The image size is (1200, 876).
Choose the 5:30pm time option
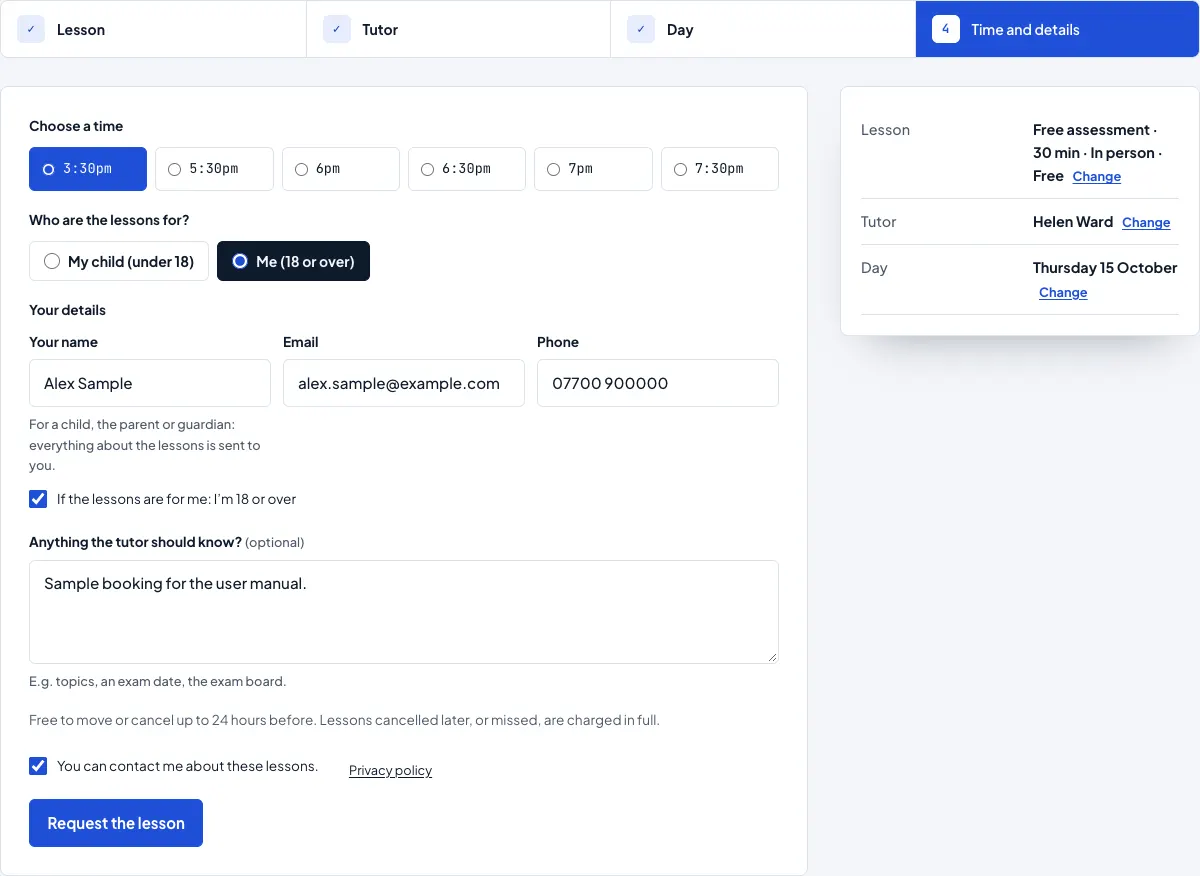pyautogui.click(x=214, y=169)
